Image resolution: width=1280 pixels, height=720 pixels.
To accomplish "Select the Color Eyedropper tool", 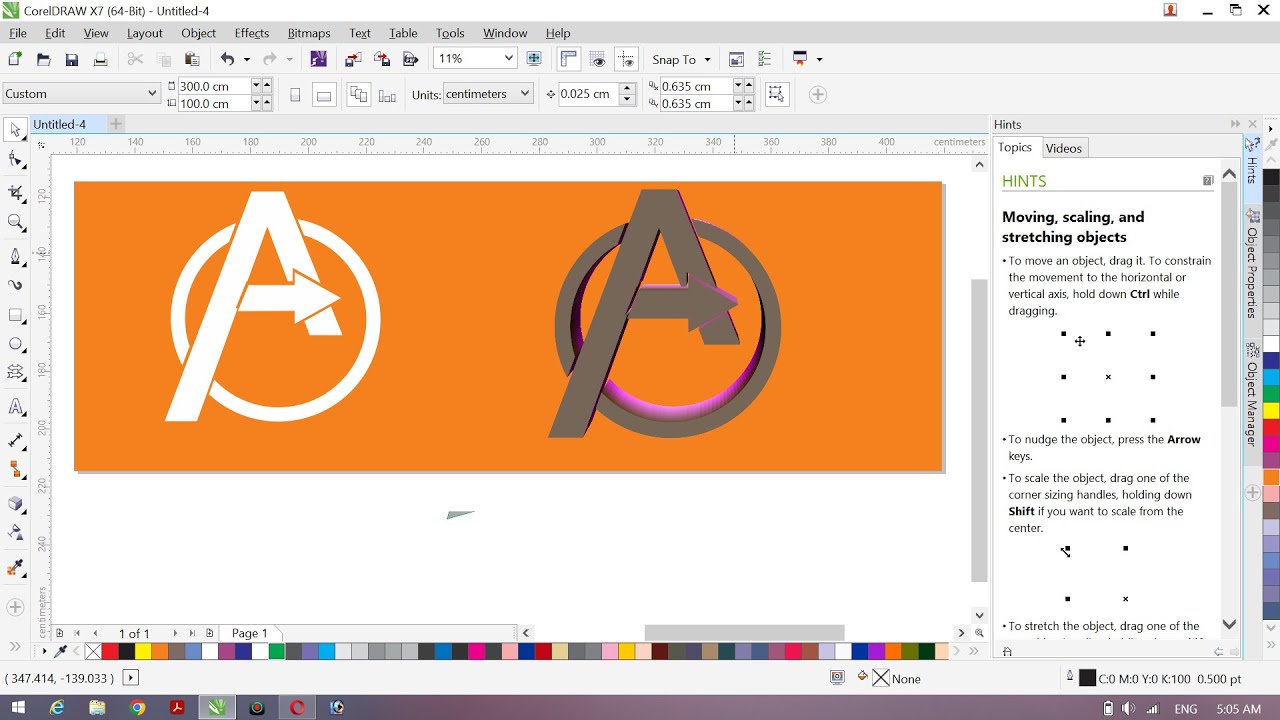I will coord(15,568).
